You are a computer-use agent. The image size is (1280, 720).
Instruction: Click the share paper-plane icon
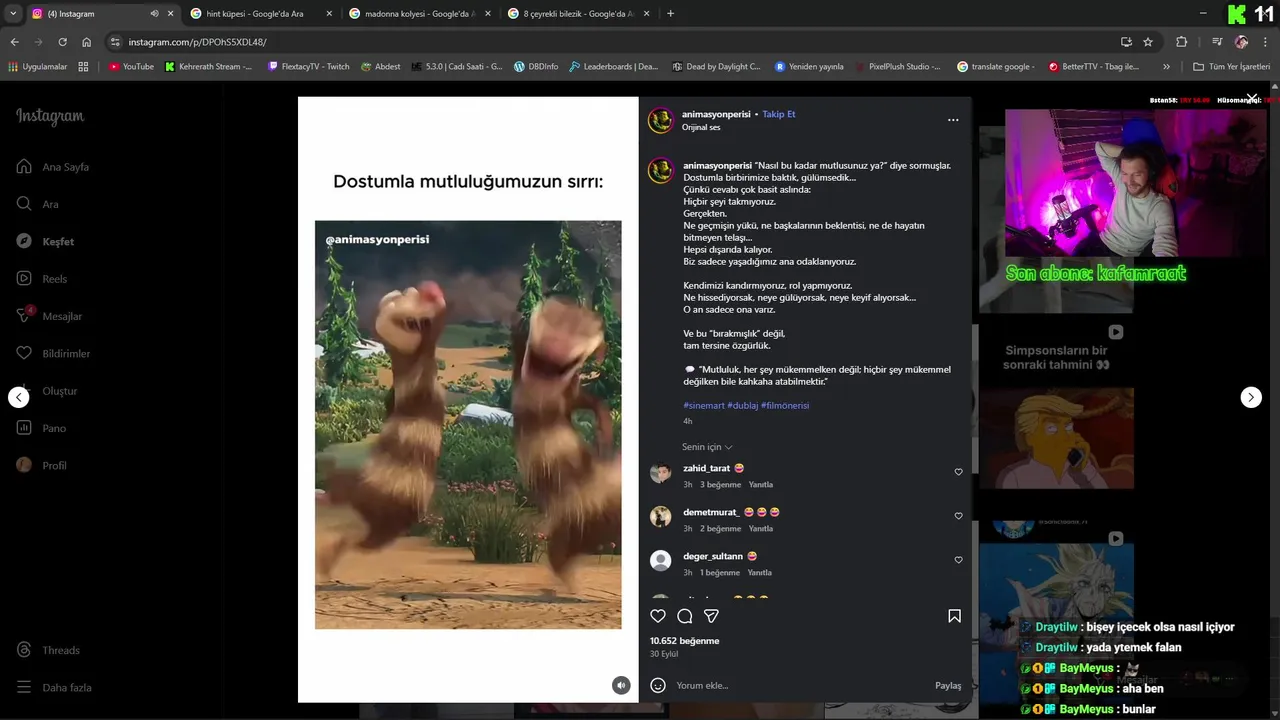pyautogui.click(x=711, y=616)
